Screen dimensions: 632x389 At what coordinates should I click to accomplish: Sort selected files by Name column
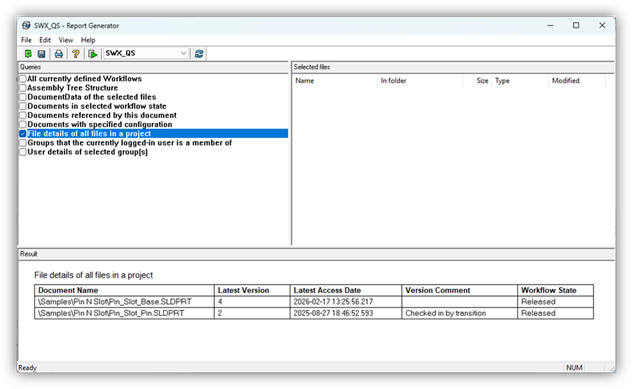click(x=335, y=81)
